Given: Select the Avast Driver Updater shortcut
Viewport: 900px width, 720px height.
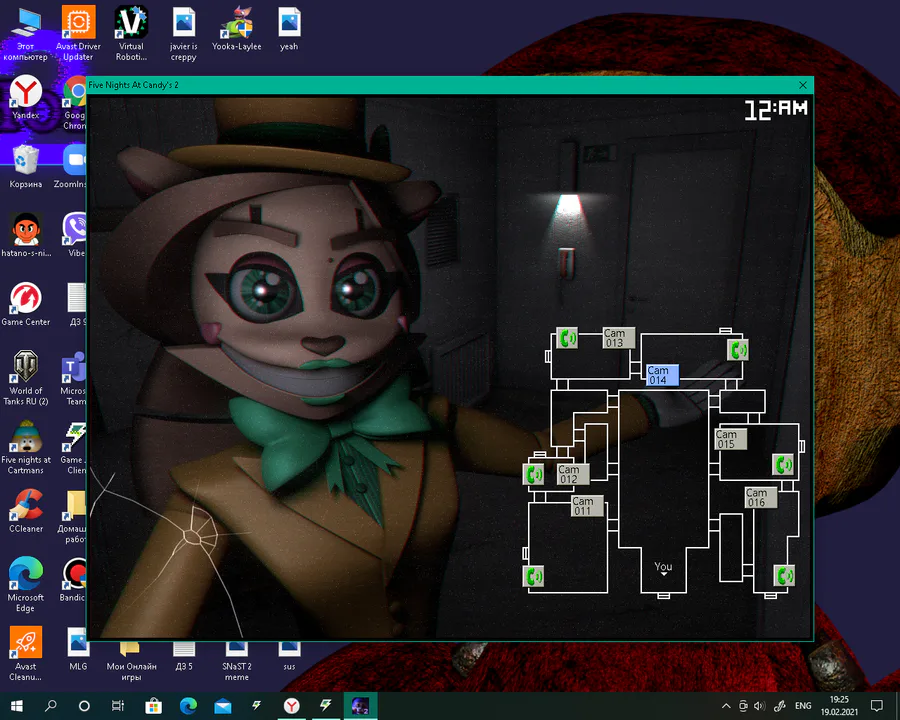Looking at the screenshot, I should pos(78,33).
